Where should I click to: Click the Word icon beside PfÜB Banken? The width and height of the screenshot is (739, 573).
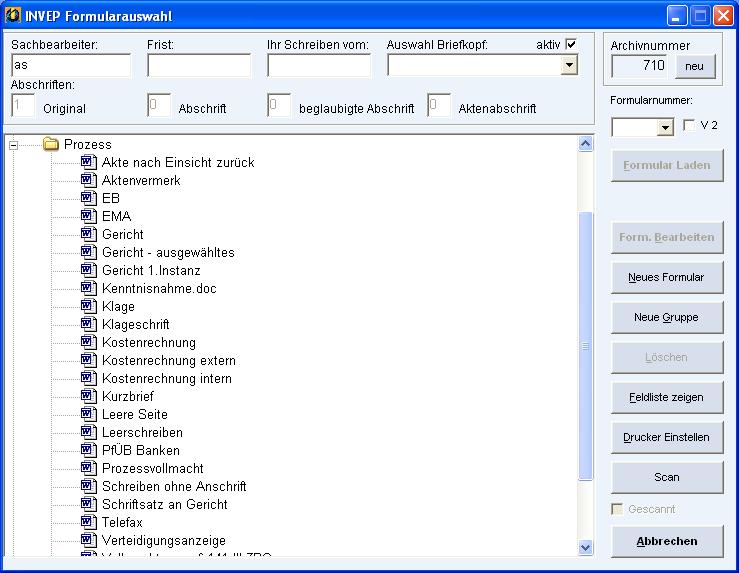[x=89, y=450]
